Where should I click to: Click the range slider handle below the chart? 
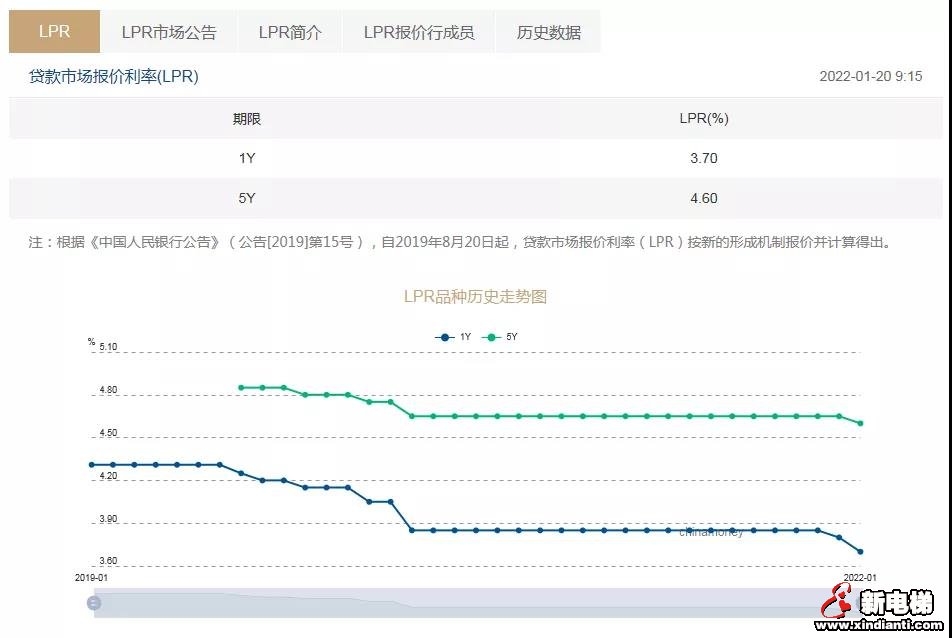click(93, 603)
